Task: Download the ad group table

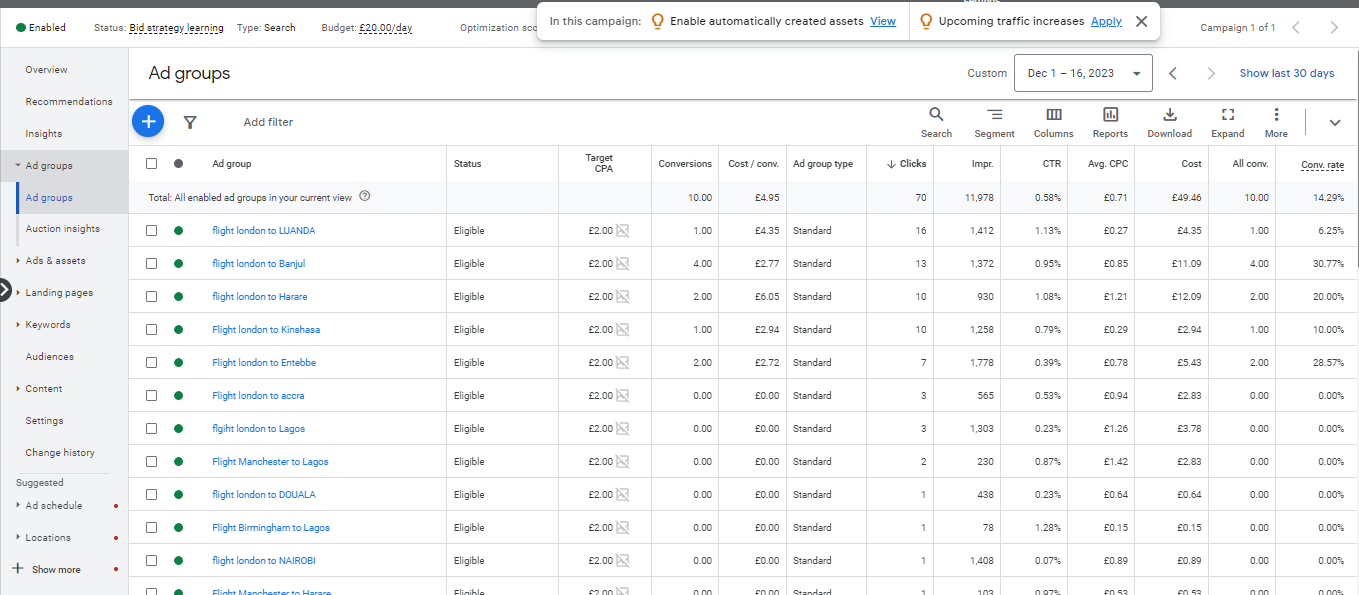Action: 1169,122
